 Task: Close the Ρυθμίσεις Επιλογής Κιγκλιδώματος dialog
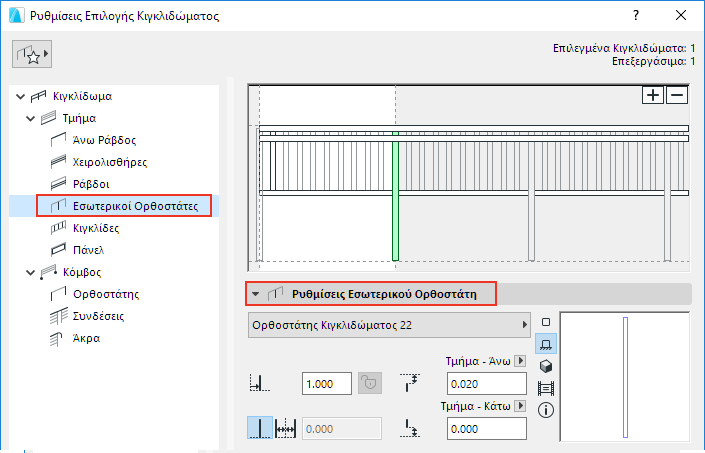[x=681, y=15]
